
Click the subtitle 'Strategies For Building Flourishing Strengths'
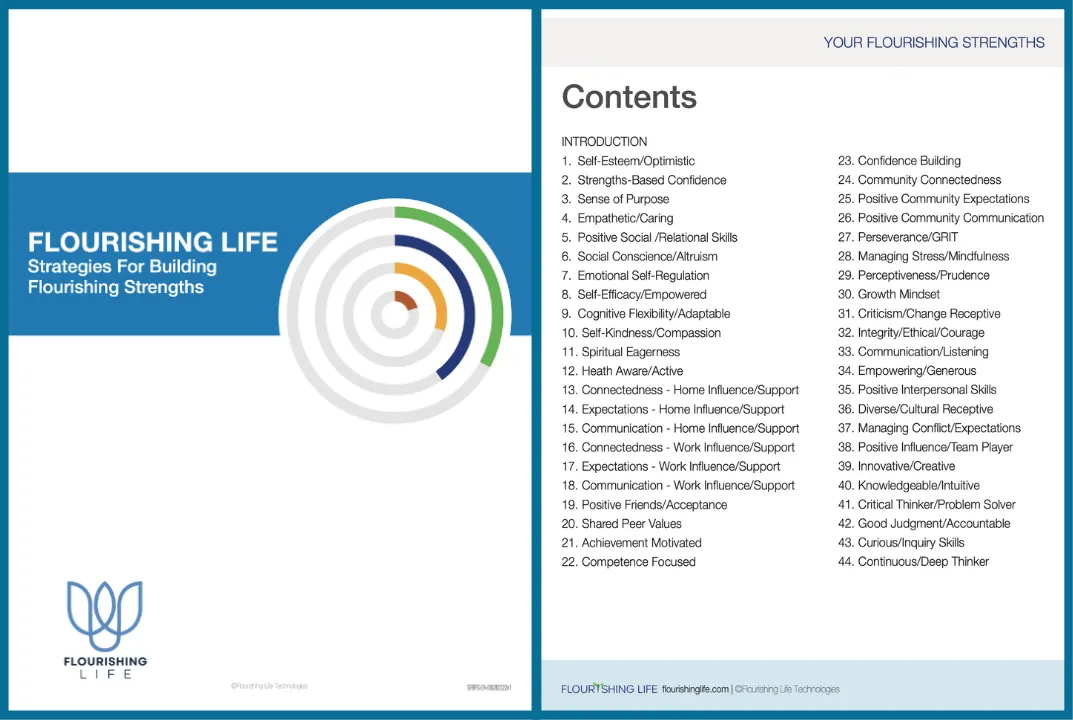(x=122, y=277)
